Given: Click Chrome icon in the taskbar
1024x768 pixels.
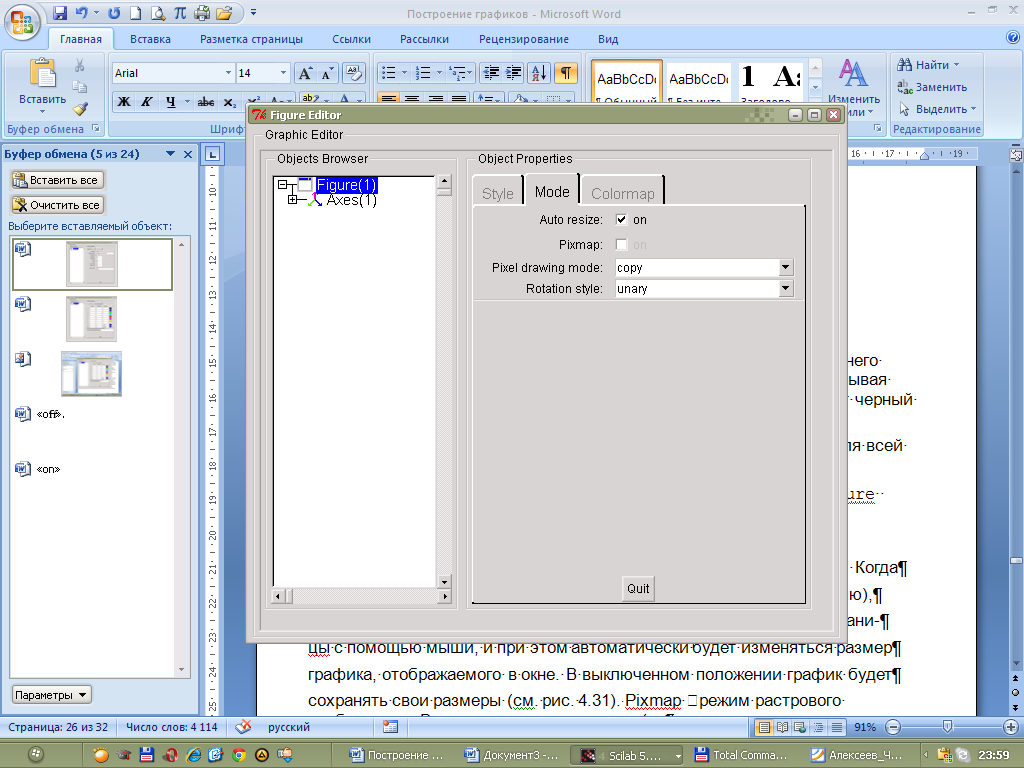Looking at the screenshot, I should point(239,755).
